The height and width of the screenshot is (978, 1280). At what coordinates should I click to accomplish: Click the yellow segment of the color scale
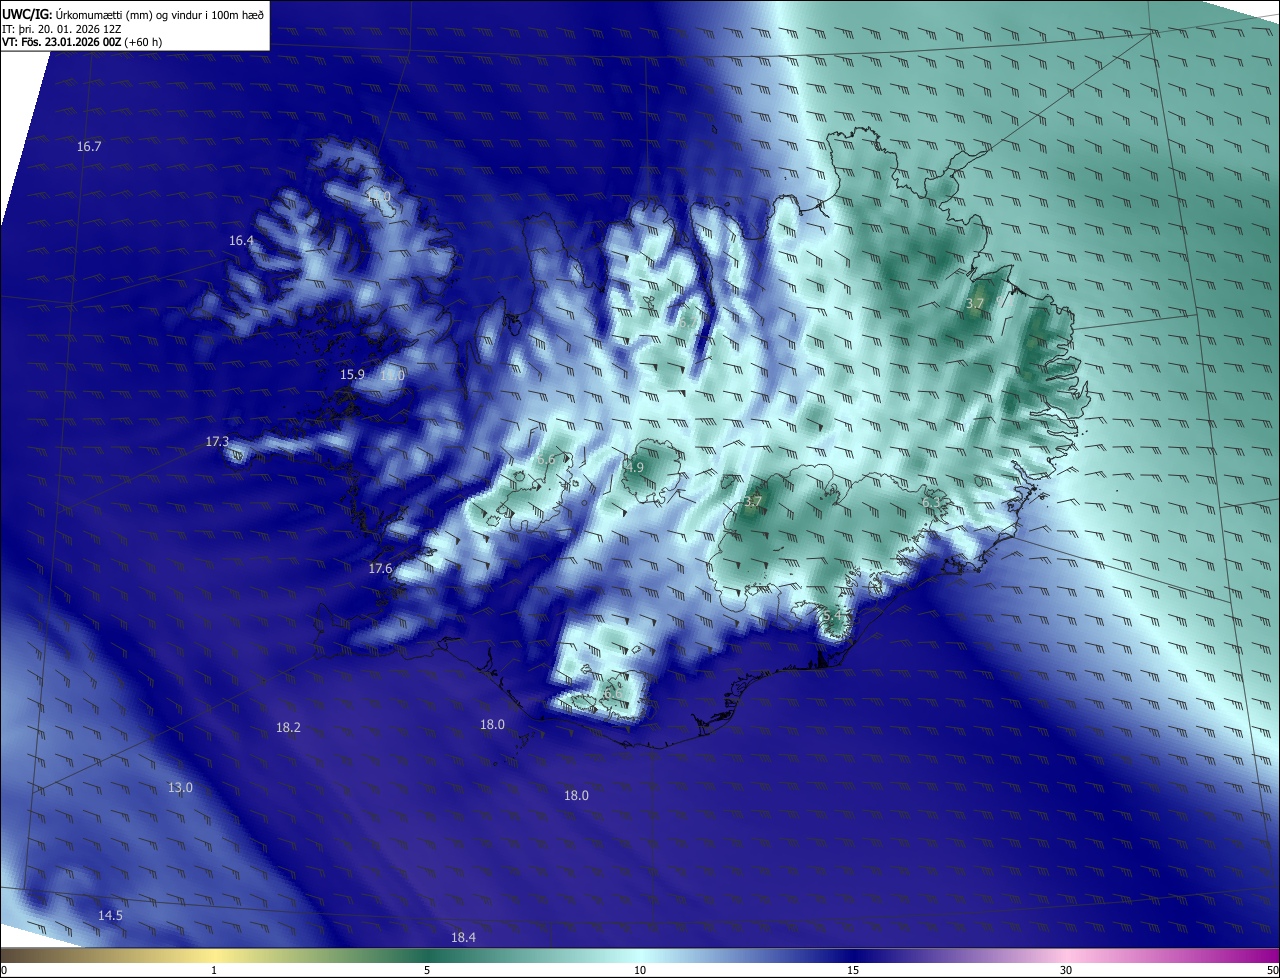click(x=215, y=955)
